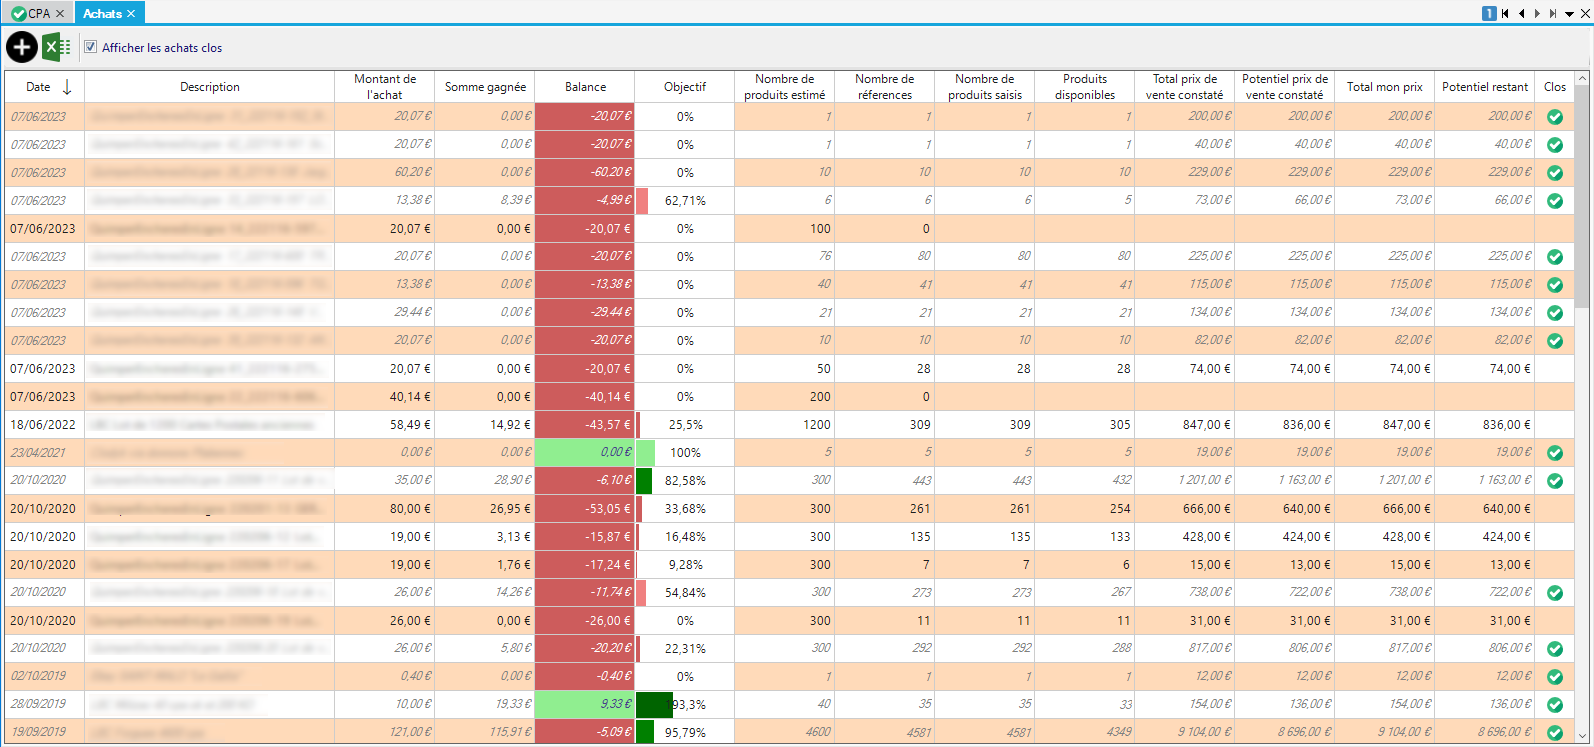Go to the first tab using the first-arrow icon
This screenshot has height=747, width=1594.
pyautogui.click(x=1505, y=13)
